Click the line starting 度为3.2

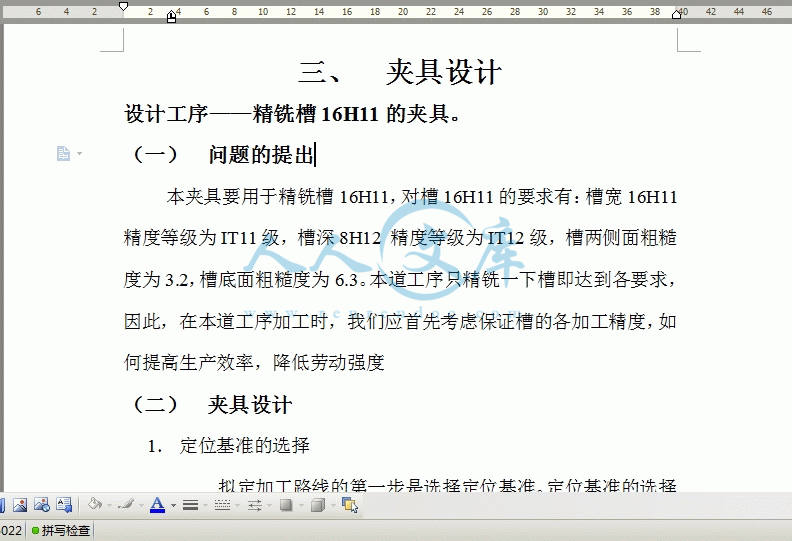click(400, 279)
